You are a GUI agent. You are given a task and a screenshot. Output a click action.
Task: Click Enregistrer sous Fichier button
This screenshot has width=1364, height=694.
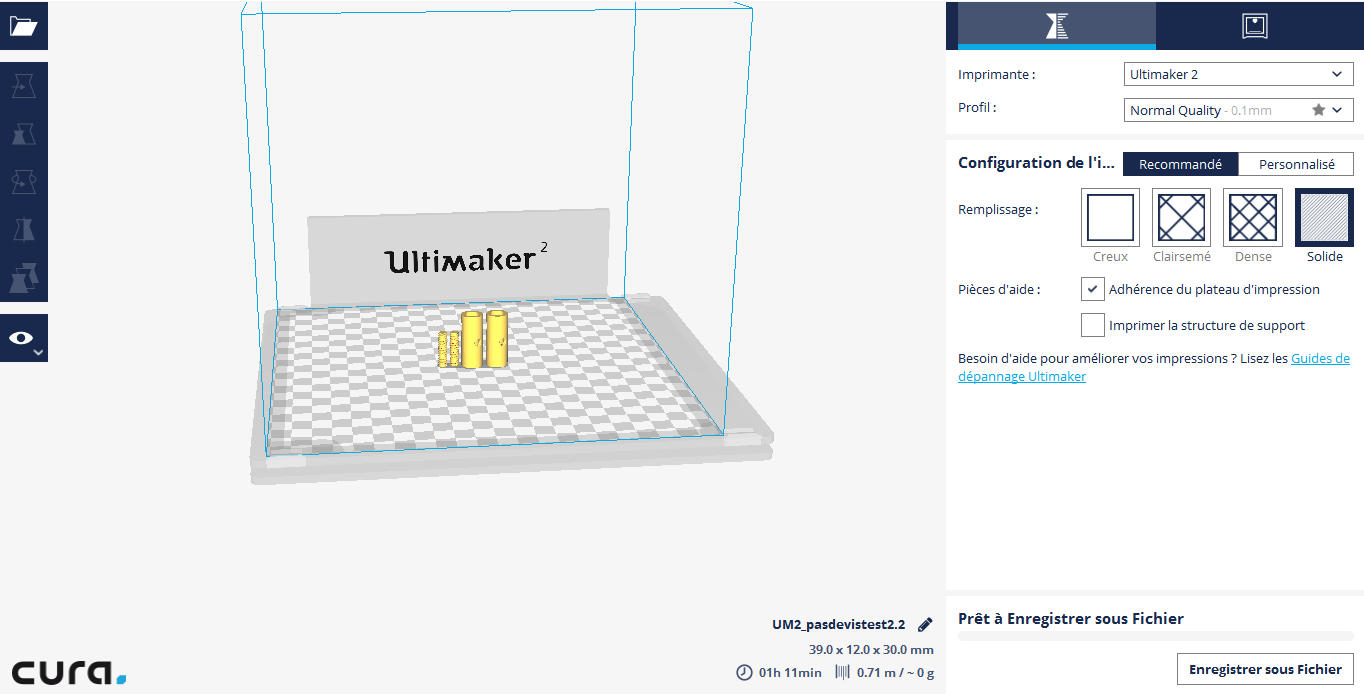(1265, 669)
